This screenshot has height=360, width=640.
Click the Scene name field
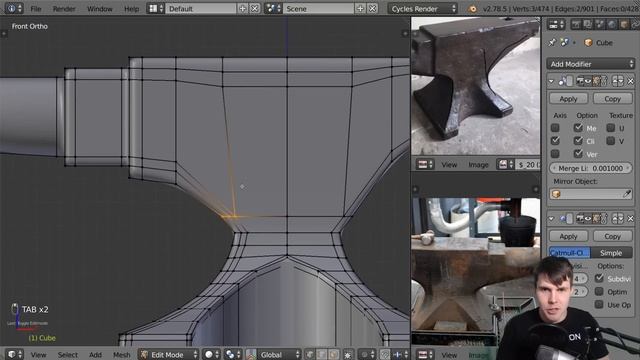[x=318, y=9]
